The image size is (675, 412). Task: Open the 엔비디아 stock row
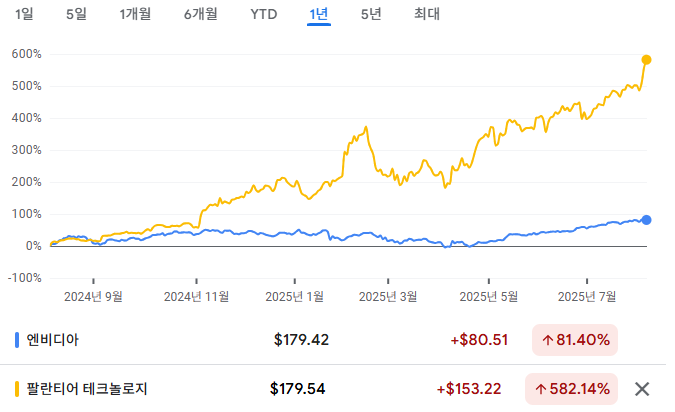(x=333, y=340)
